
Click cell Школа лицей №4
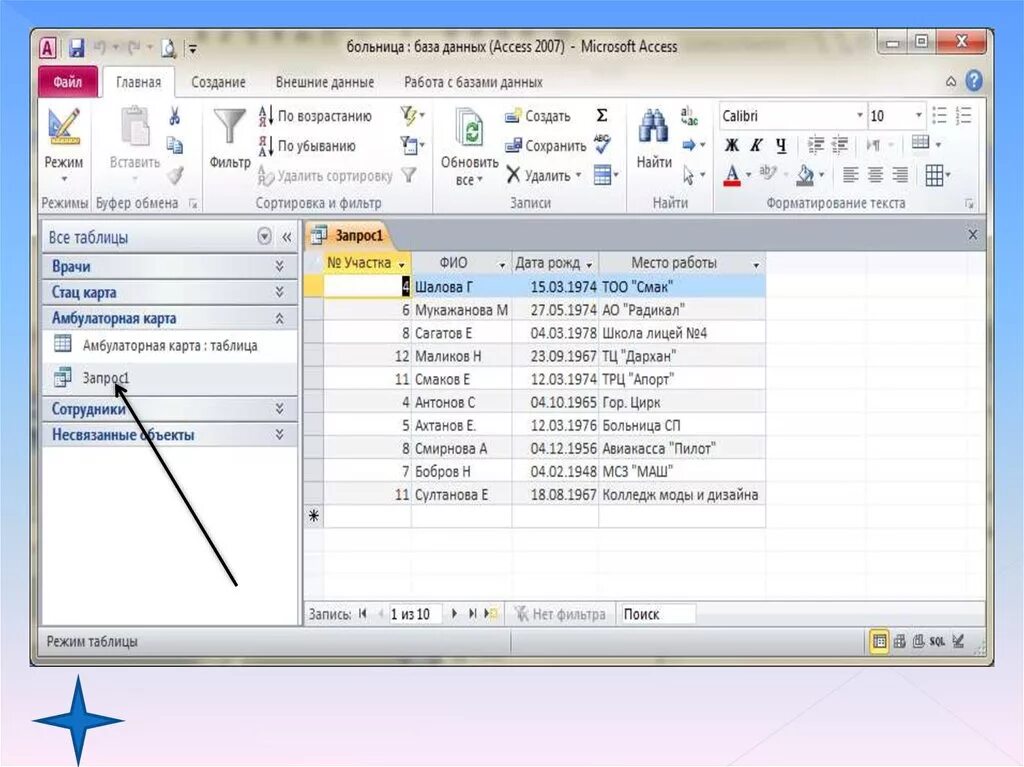pos(681,333)
